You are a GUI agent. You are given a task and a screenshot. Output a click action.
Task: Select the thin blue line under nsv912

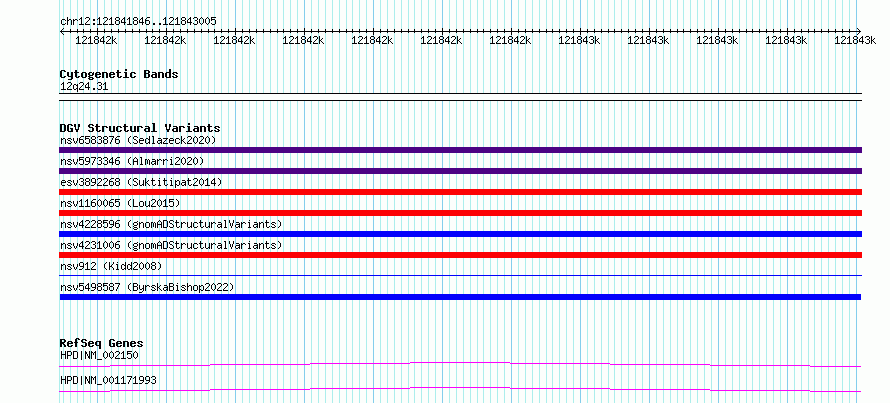point(460,275)
